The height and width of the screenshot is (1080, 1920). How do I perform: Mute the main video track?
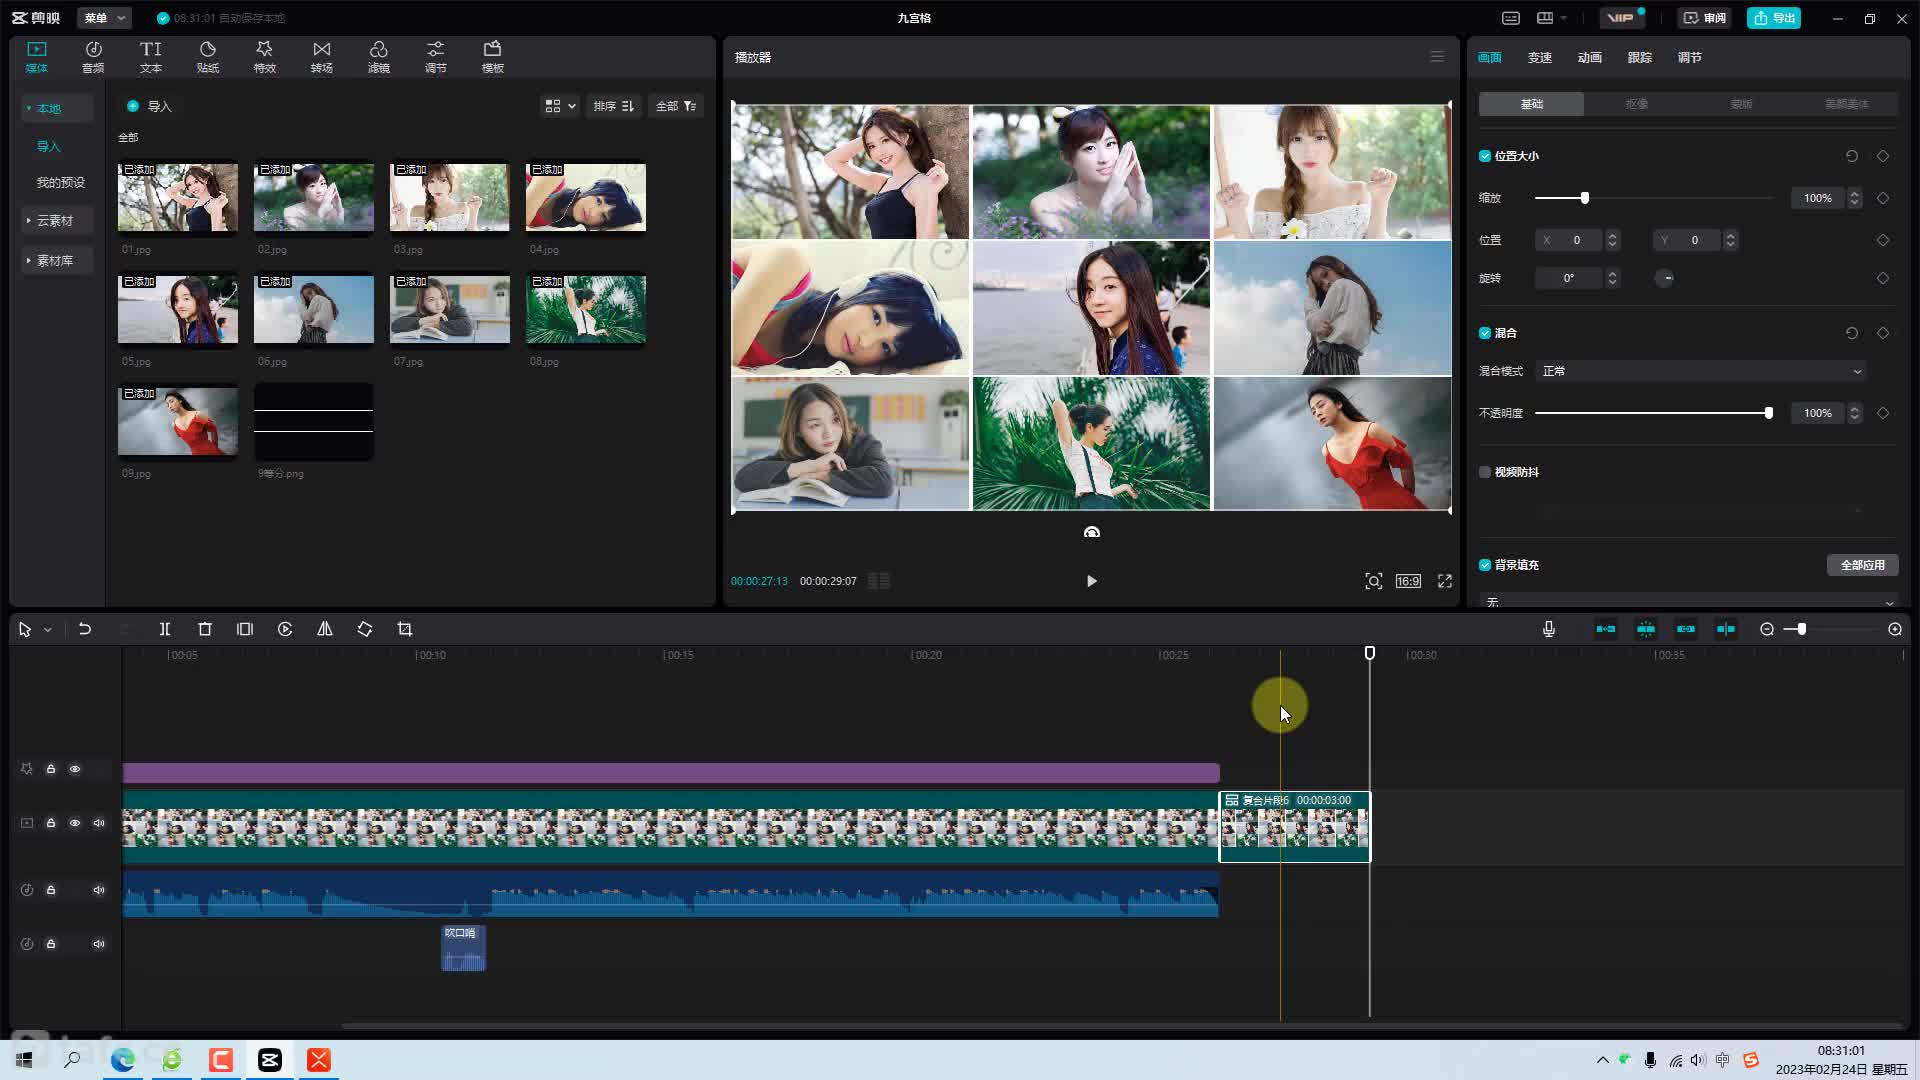pyautogui.click(x=99, y=823)
